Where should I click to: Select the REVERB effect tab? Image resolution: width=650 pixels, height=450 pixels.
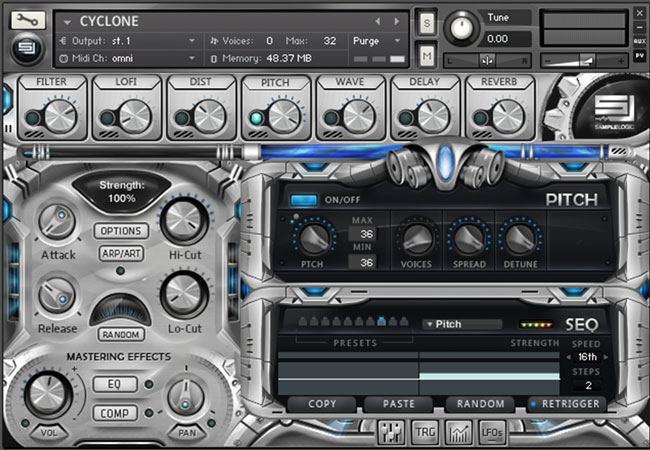(x=499, y=80)
